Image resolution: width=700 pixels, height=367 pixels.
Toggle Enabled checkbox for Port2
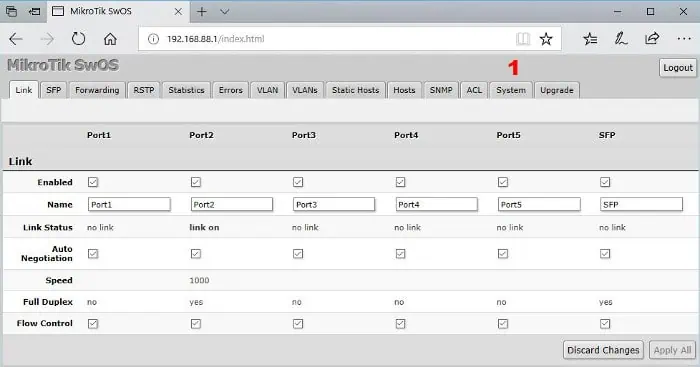pyautogui.click(x=196, y=182)
